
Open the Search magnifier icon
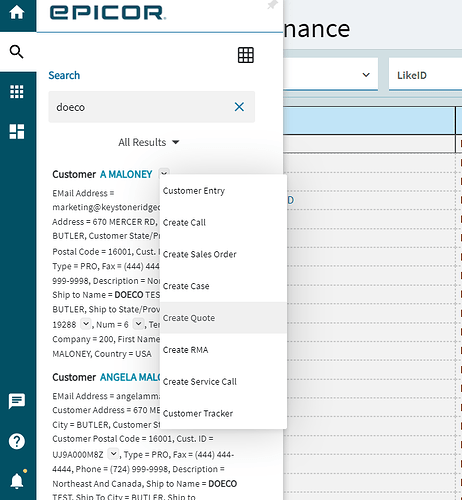17,52
